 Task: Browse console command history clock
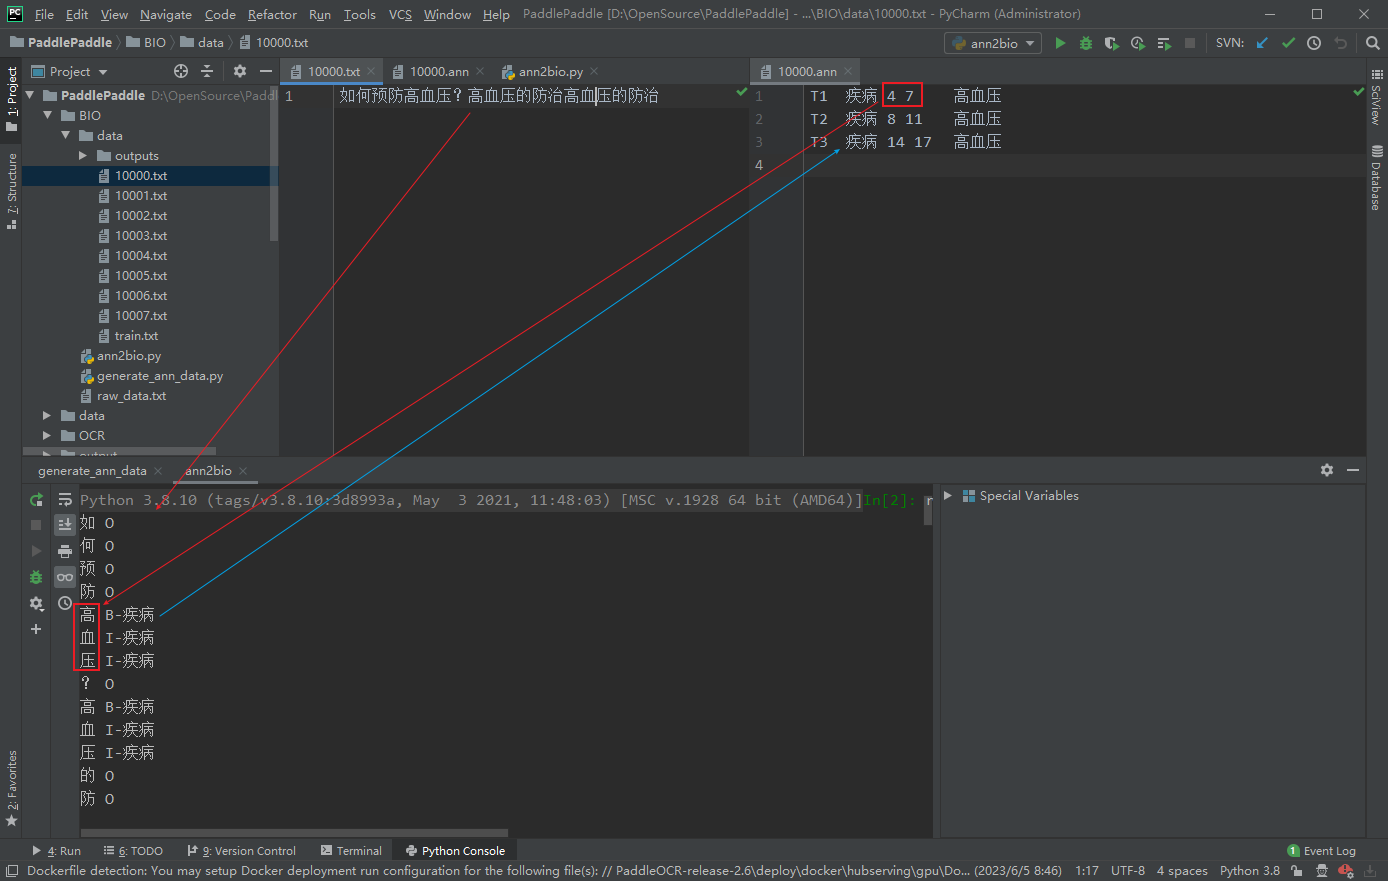(65, 603)
